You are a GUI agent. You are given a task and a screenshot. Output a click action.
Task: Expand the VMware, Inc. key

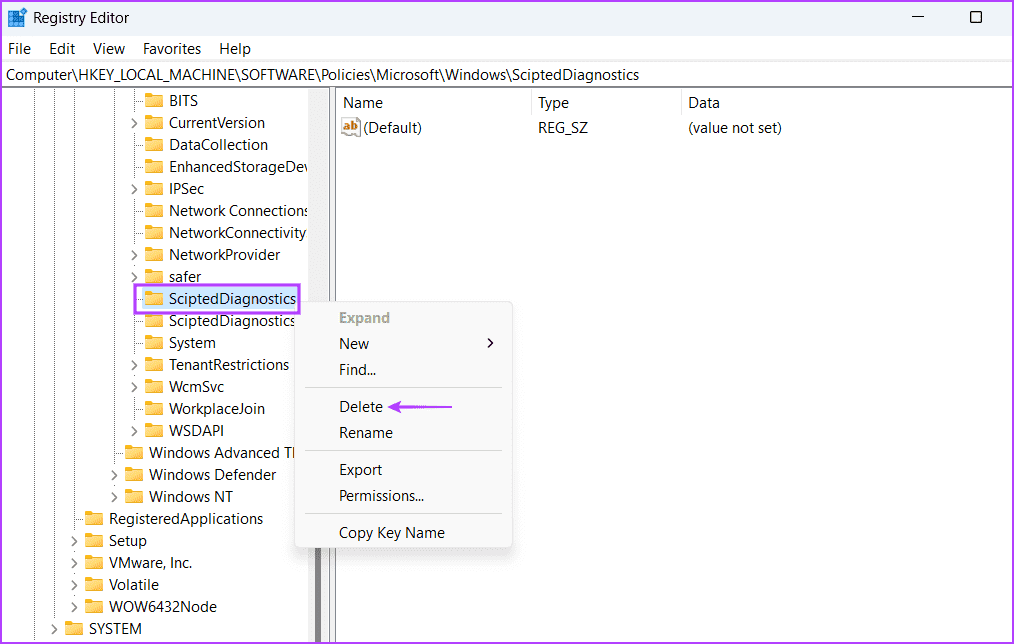(74, 563)
